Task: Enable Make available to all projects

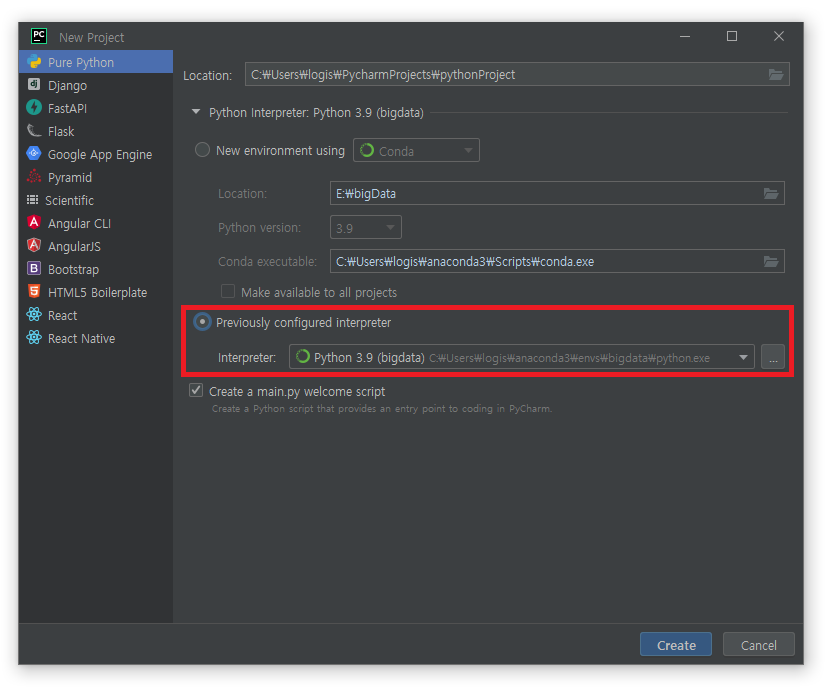Action: [x=228, y=291]
